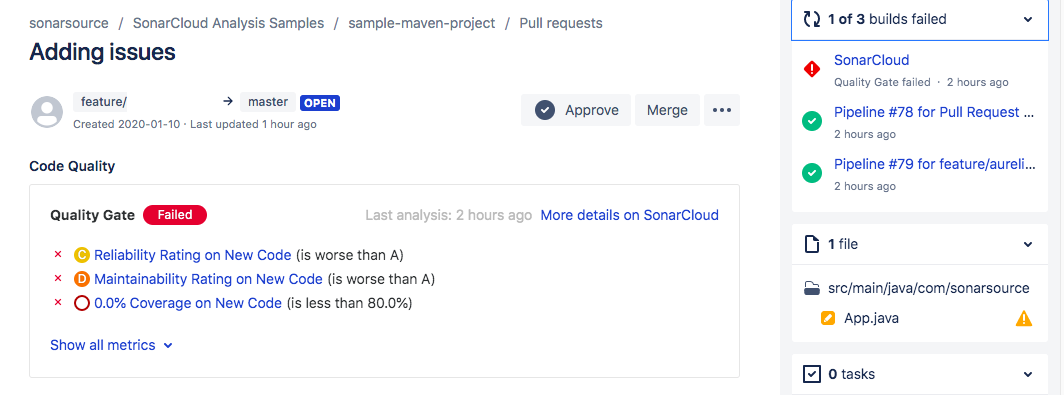Click the tasks checkbox icon
This screenshot has height=395, width=1064.
(x=812, y=374)
